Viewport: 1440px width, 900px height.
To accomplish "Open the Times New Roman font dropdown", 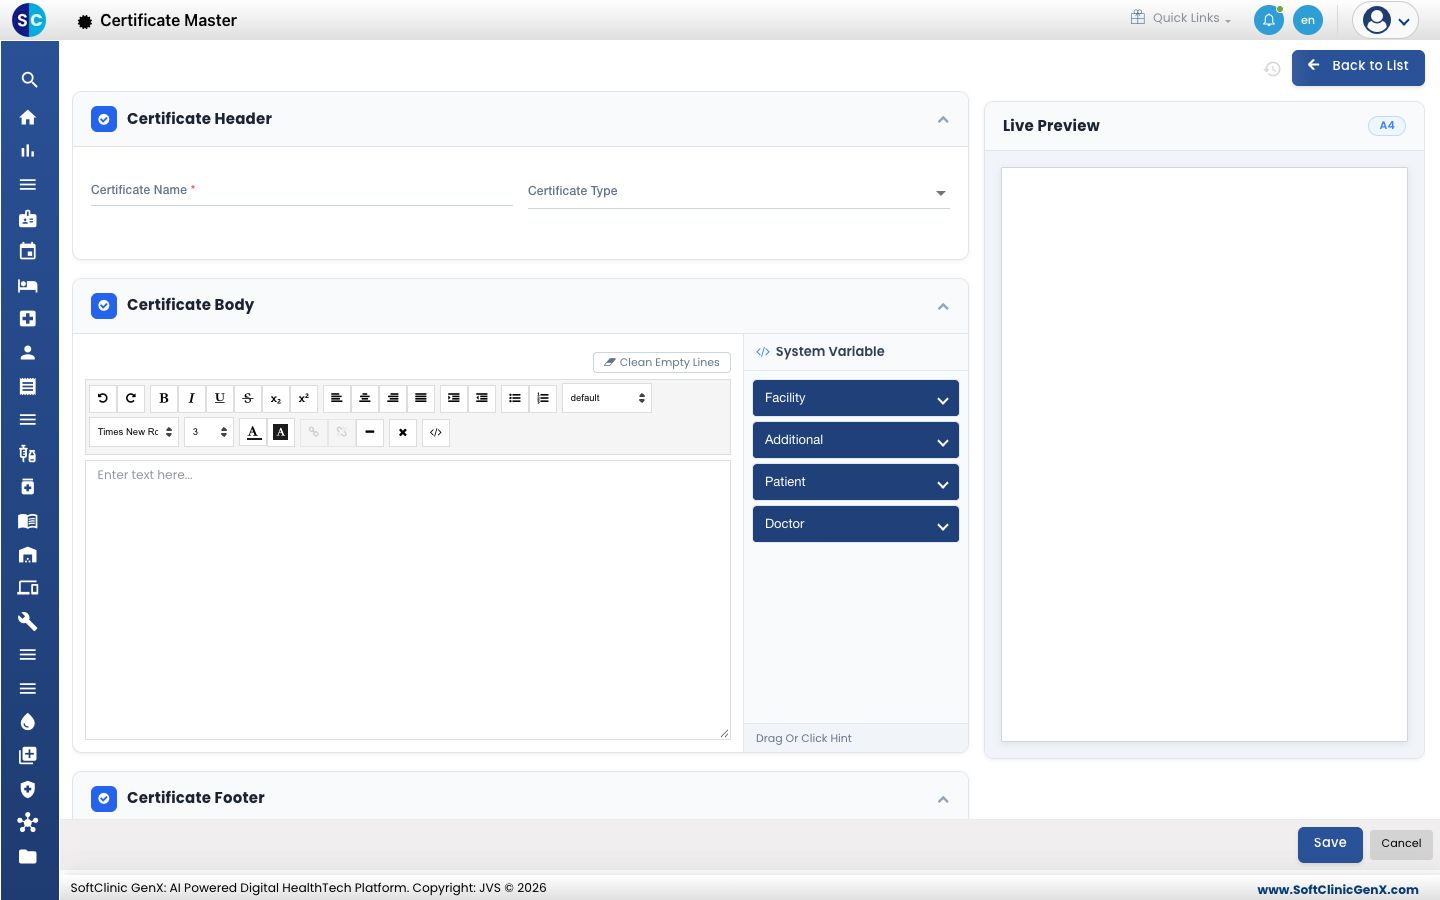I will pos(134,432).
